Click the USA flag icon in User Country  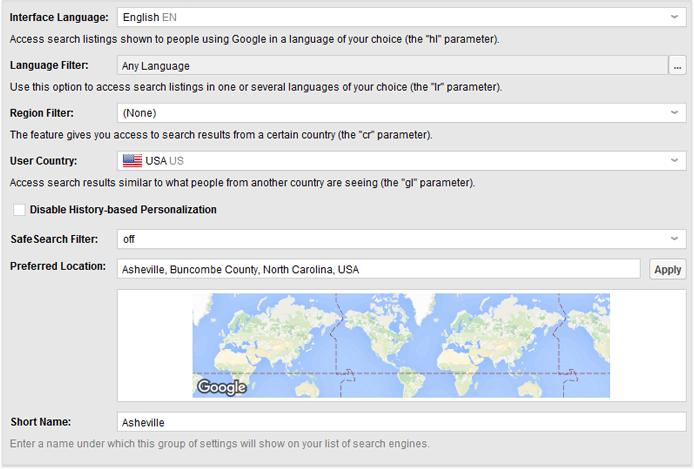[132, 161]
